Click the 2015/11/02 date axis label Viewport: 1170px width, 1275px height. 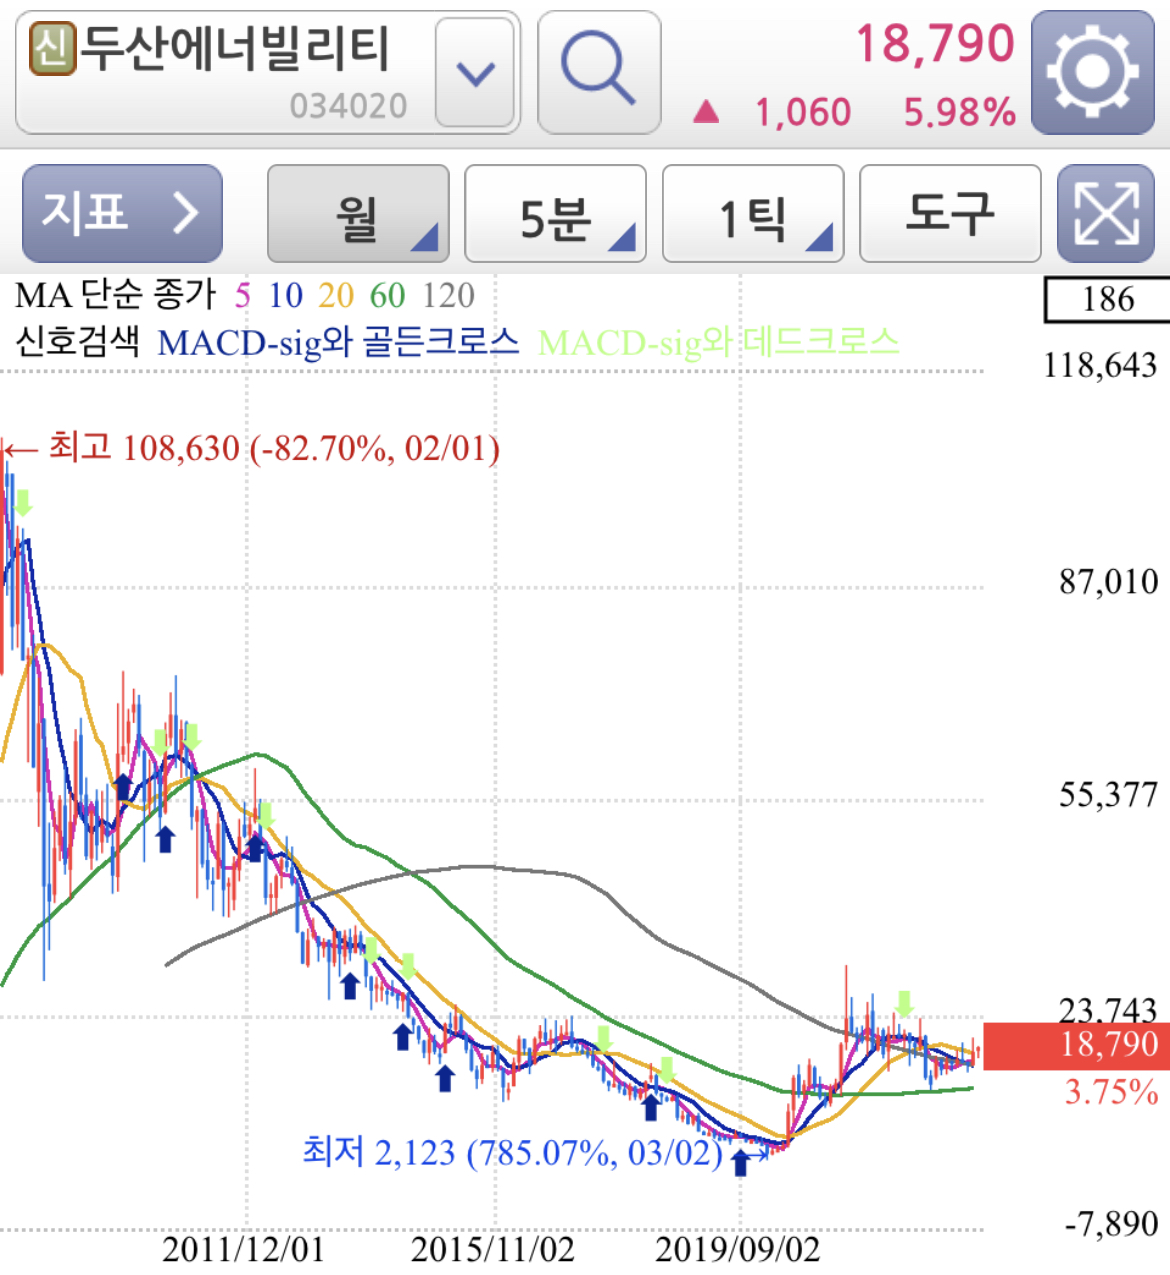(493, 1250)
